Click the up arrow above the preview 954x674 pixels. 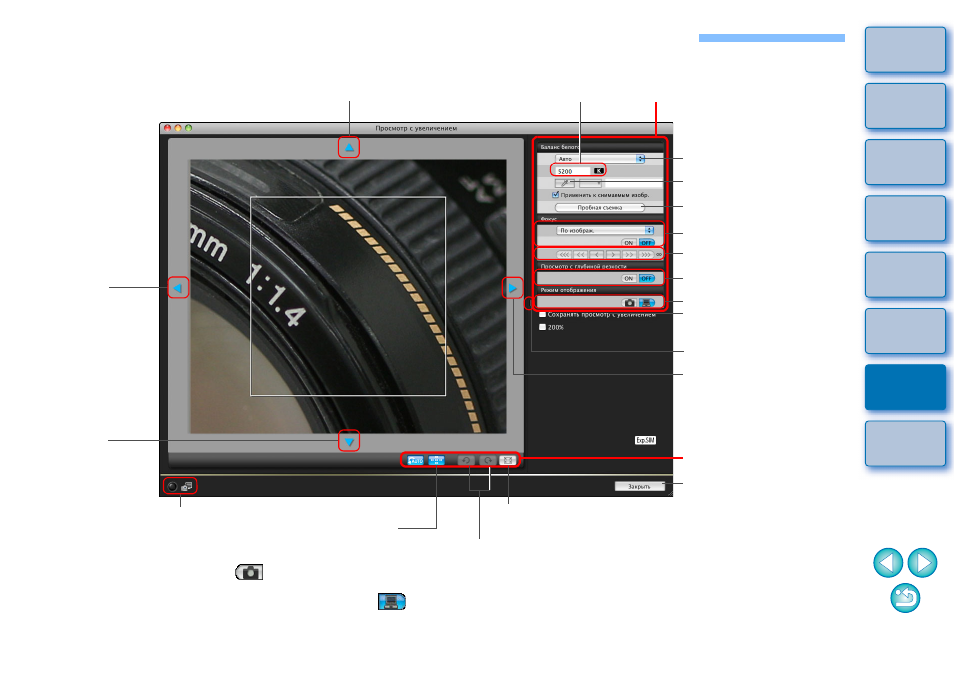(349, 148)
